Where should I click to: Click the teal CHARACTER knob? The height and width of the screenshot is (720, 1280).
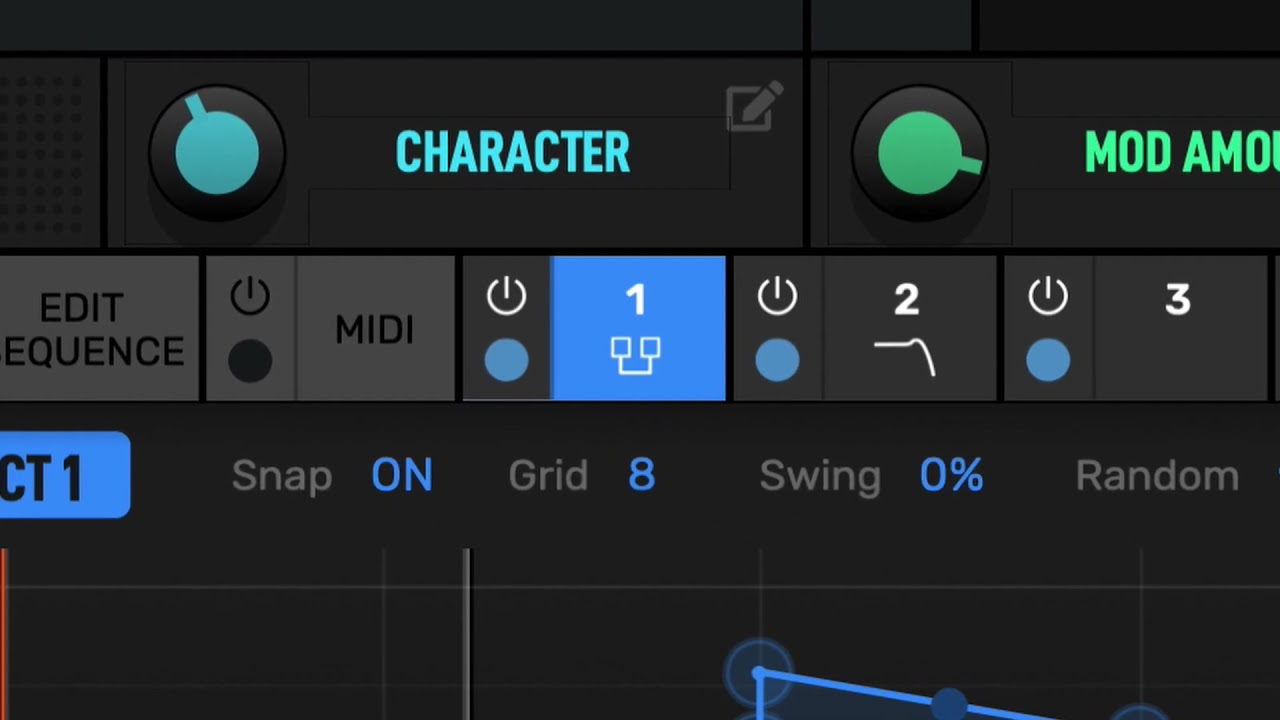217,154
